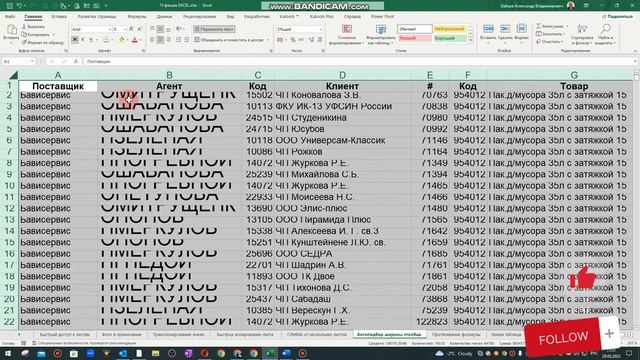Open the font name Arial dropdown
The height and width of the screenshot is (360, 640).
[x=109, y=29]
